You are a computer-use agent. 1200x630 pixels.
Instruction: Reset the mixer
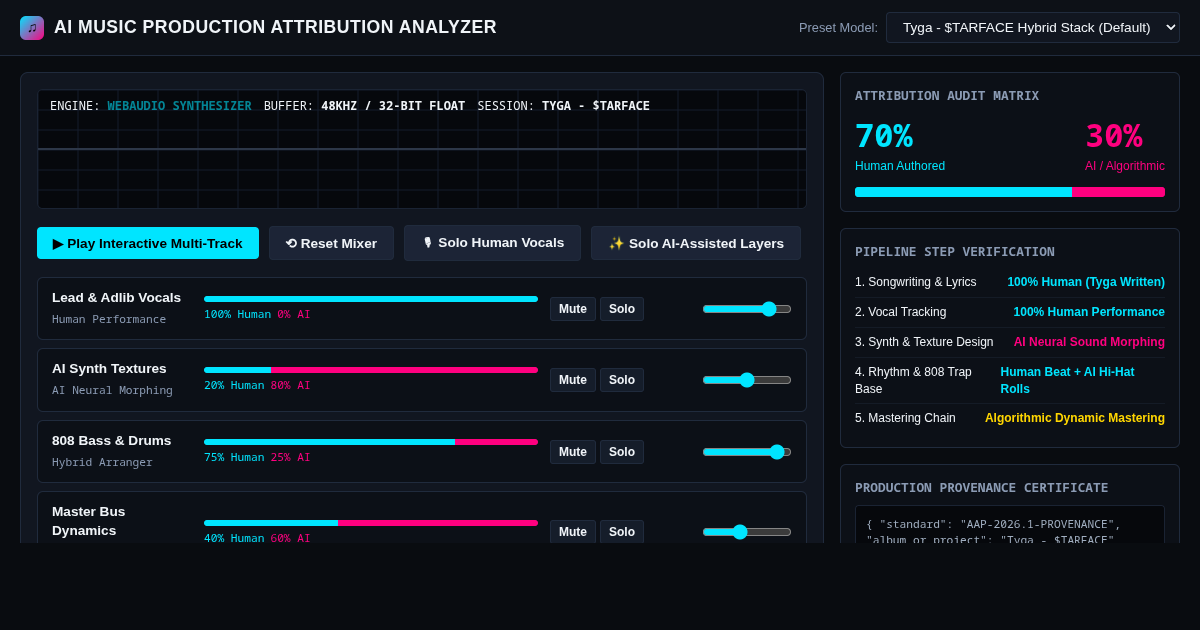click(331, 243)
